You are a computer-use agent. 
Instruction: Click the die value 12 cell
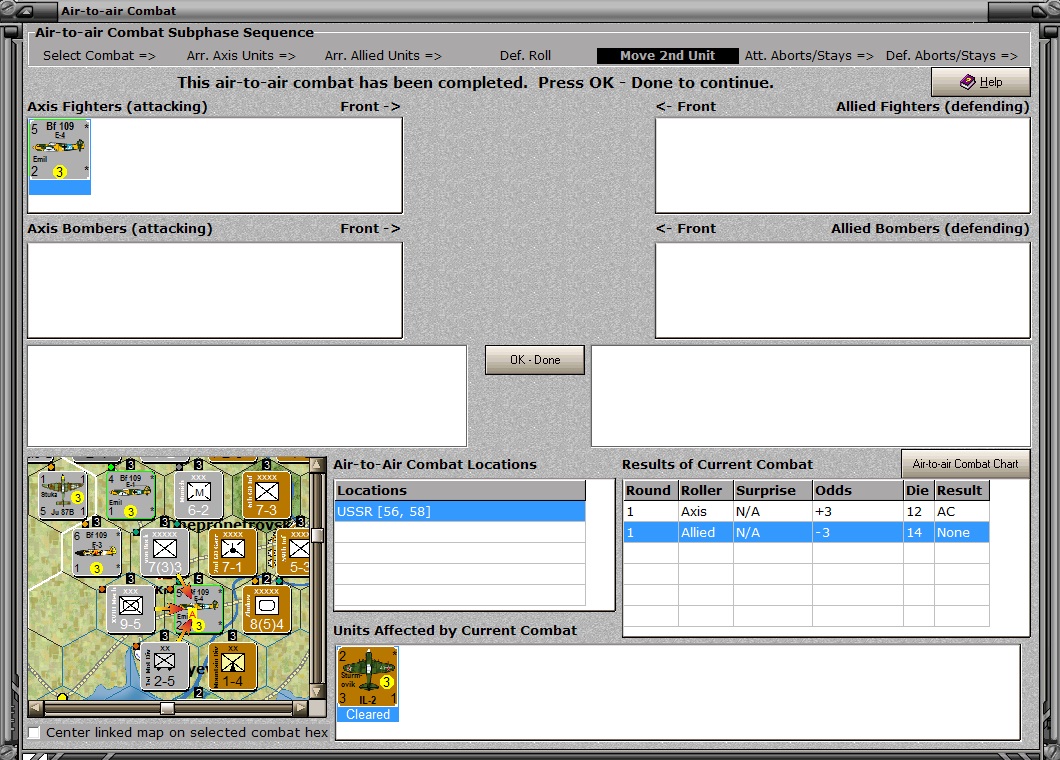[x=919, y=511]
